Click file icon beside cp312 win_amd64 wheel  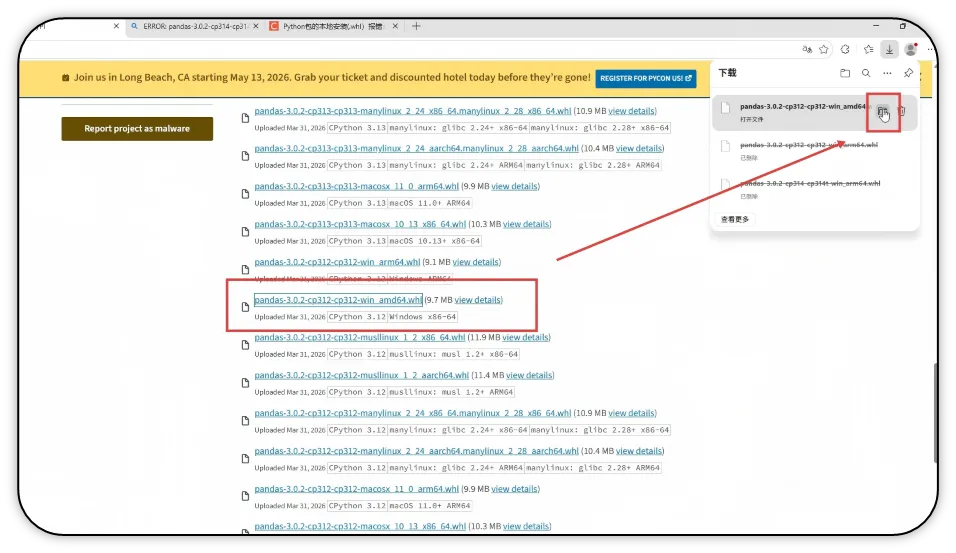click(245, 307)
